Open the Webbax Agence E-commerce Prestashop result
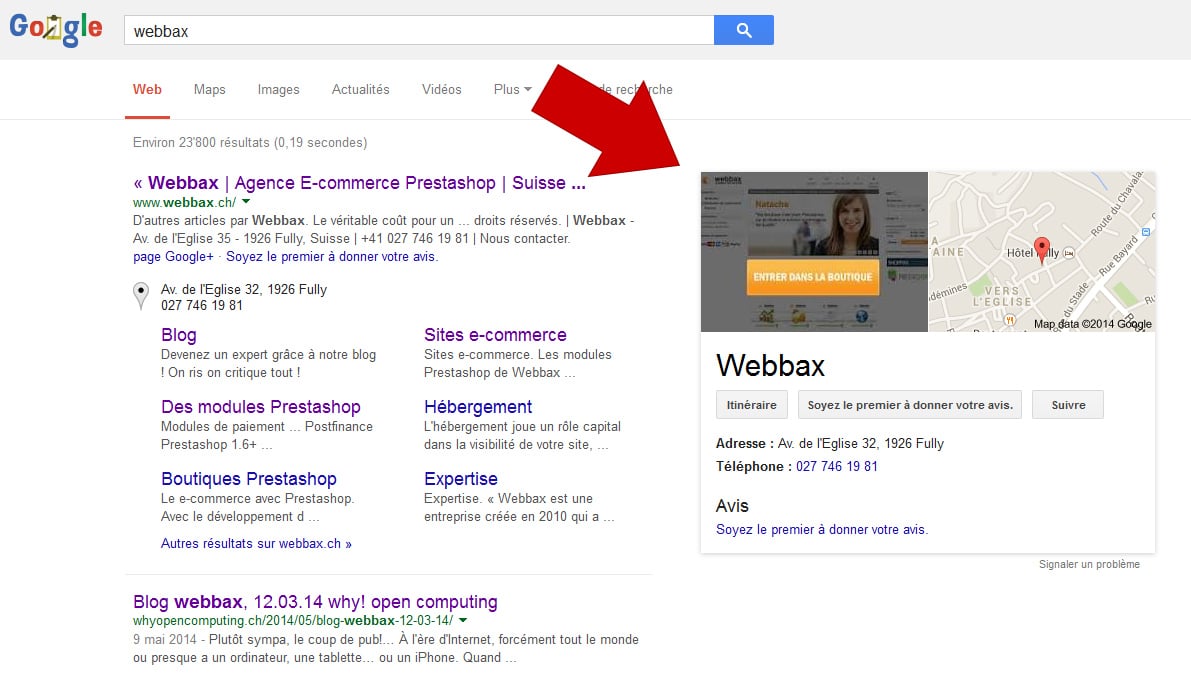The image size is (1191, 674). click(x=359, y=183)
